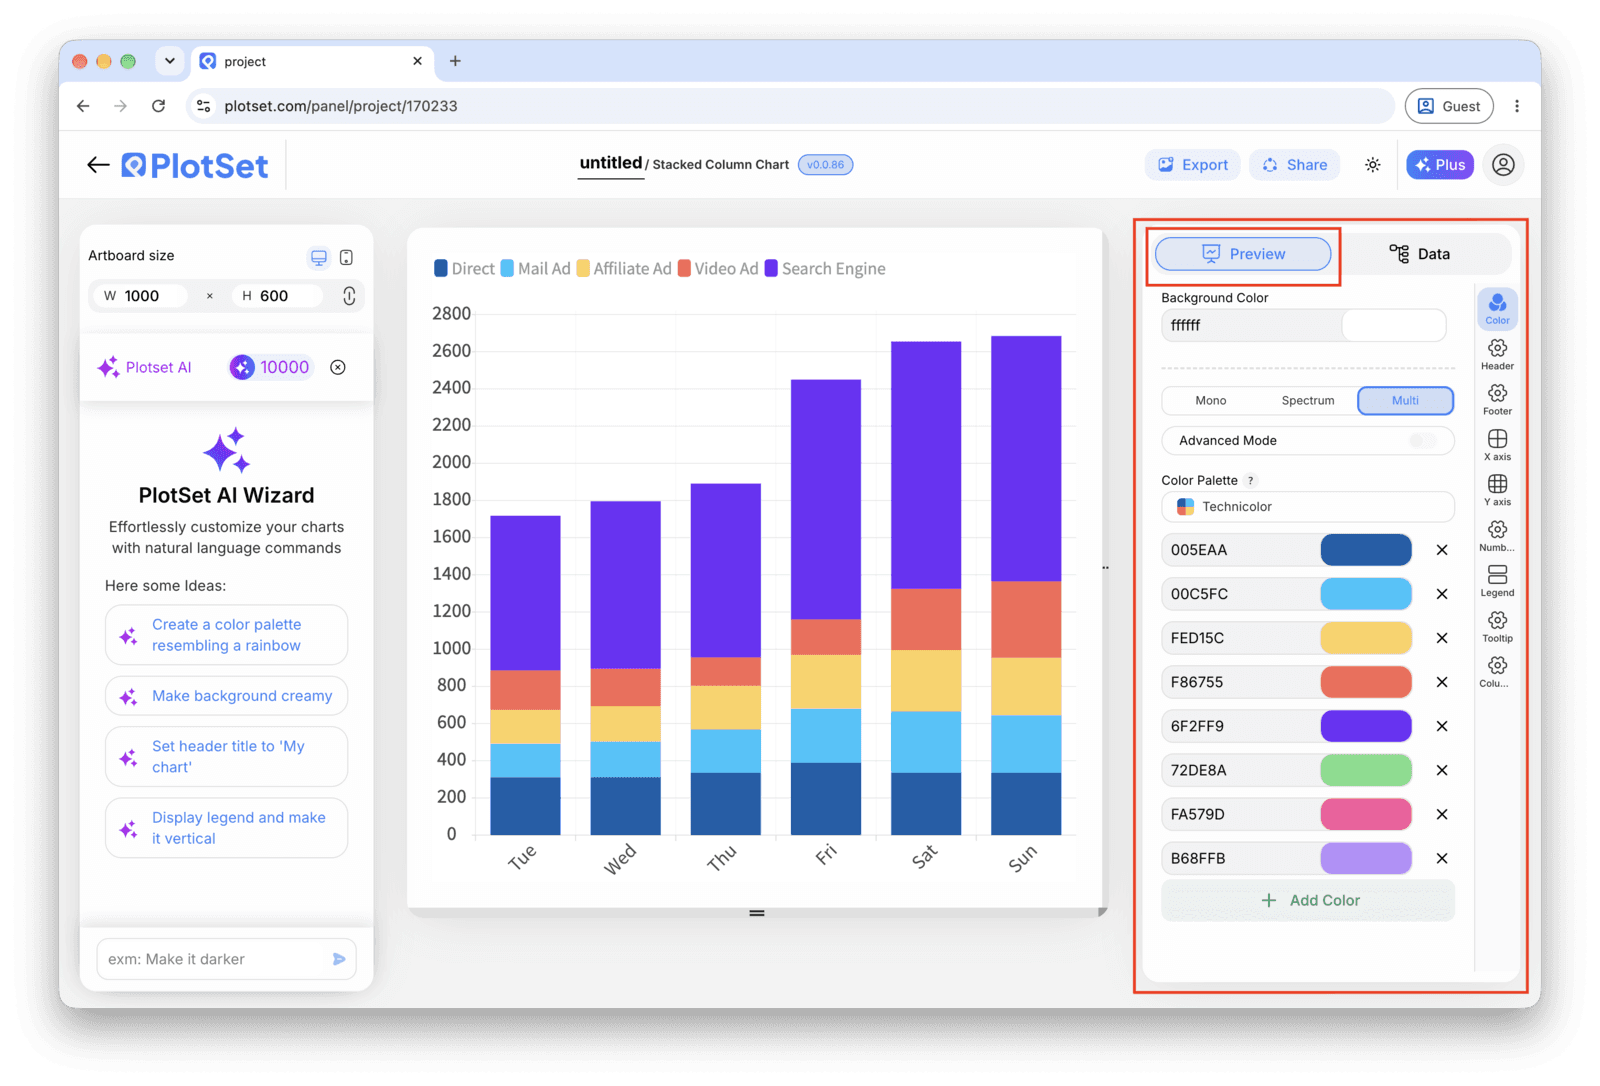Image resolution: width=1600 pixels, height=1086 pixels.
Task: Click the Share button
Action: coord(1295,165)
